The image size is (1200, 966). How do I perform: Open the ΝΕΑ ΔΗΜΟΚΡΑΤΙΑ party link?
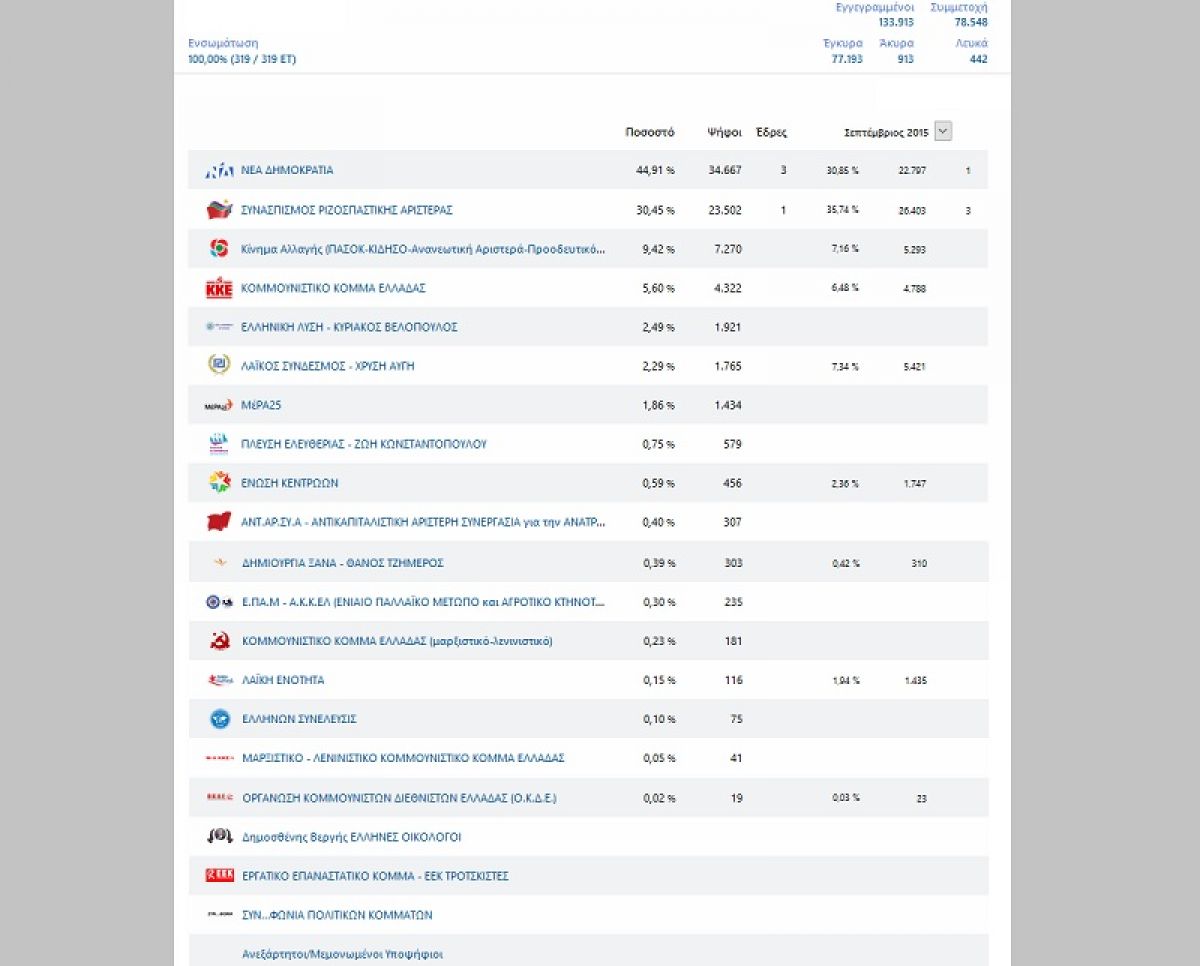pyautogui.click(x=287, y=171)
